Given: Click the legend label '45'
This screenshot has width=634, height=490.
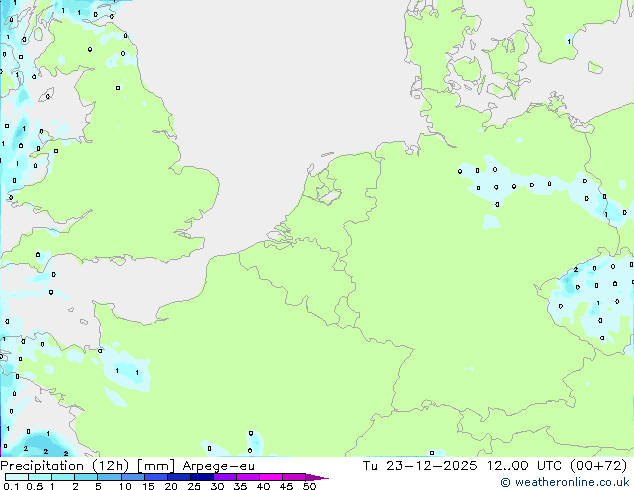Looking at the screenshot, I should 286,486.
